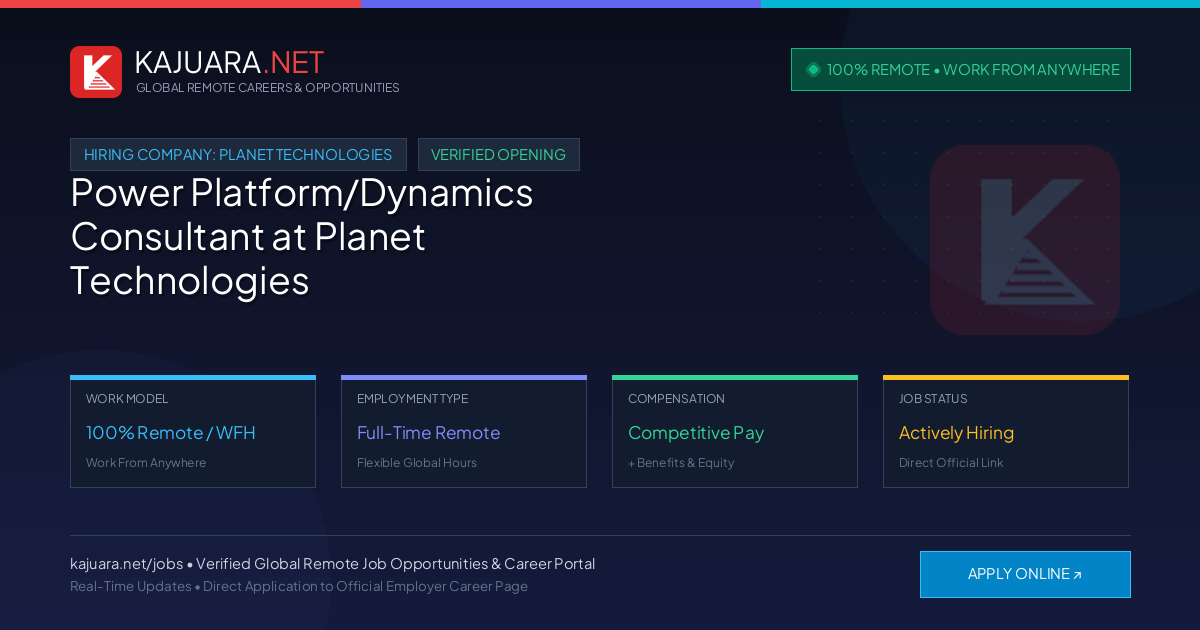Click the Global Remote Careers & Opportunities tagline
The height and width of the screenshot is (630, 1200).
coord(267,88)
